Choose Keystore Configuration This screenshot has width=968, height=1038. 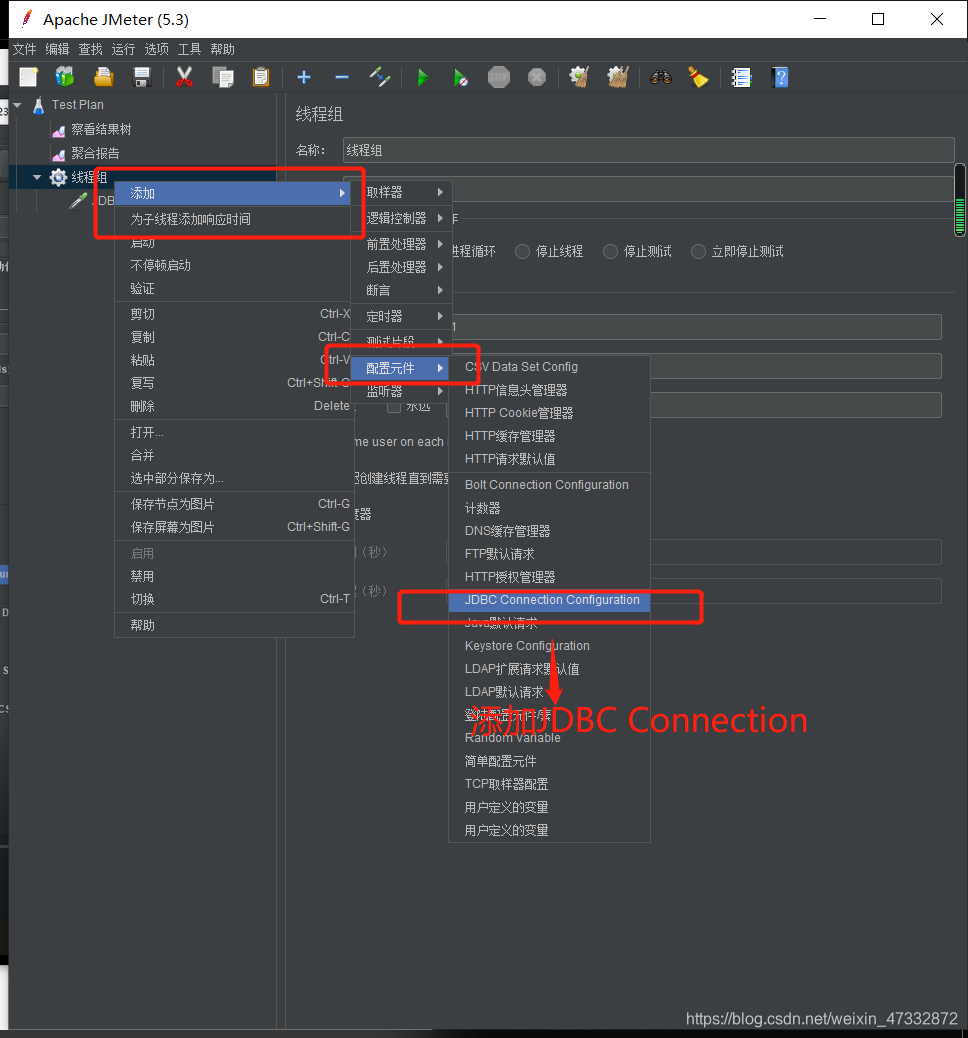pos(549,646)
